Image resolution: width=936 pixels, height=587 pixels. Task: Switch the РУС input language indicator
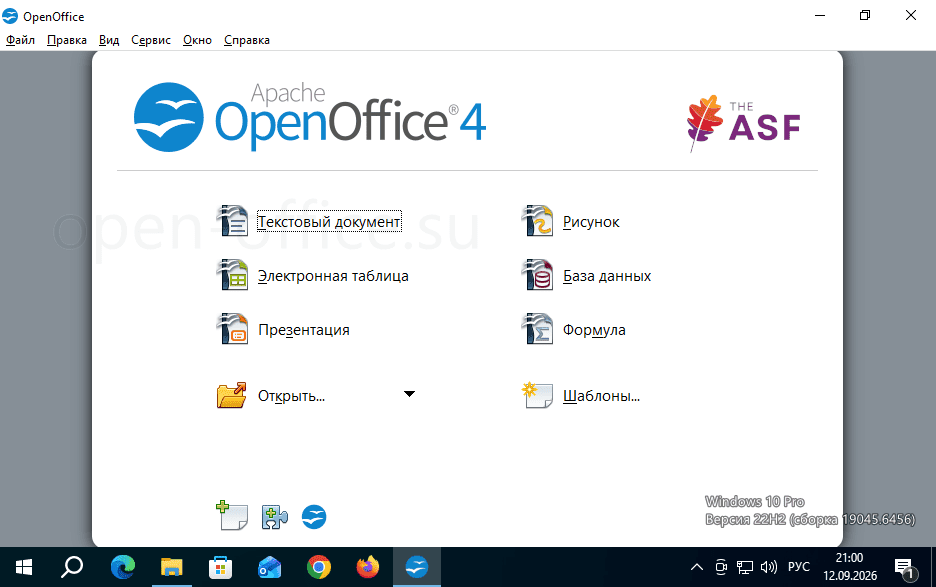click(x=799, y=567)
